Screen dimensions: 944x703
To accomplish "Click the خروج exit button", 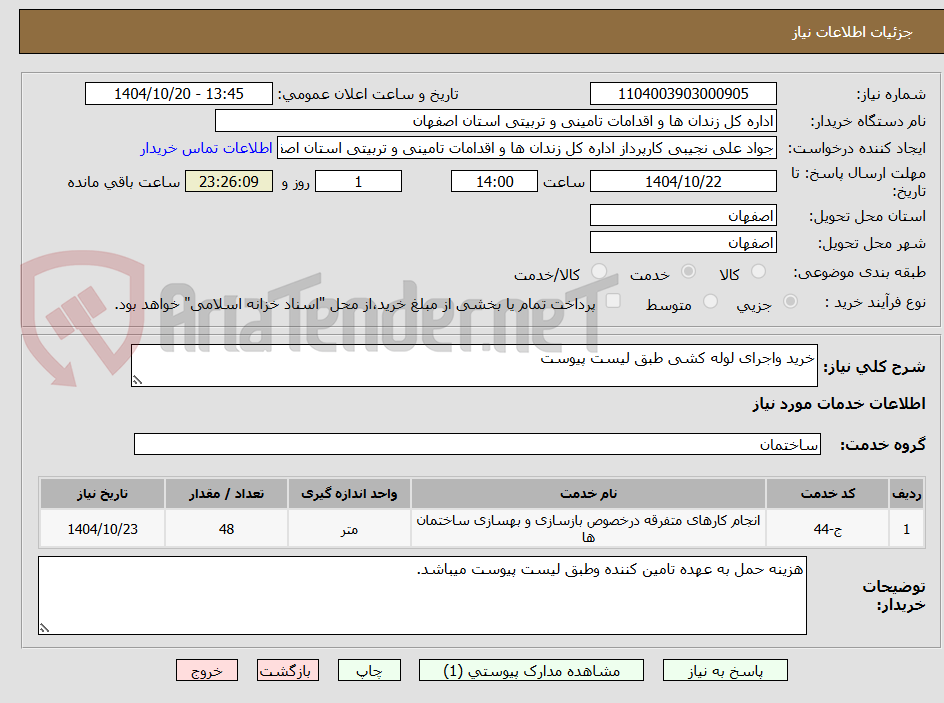I will pos(206,670).
